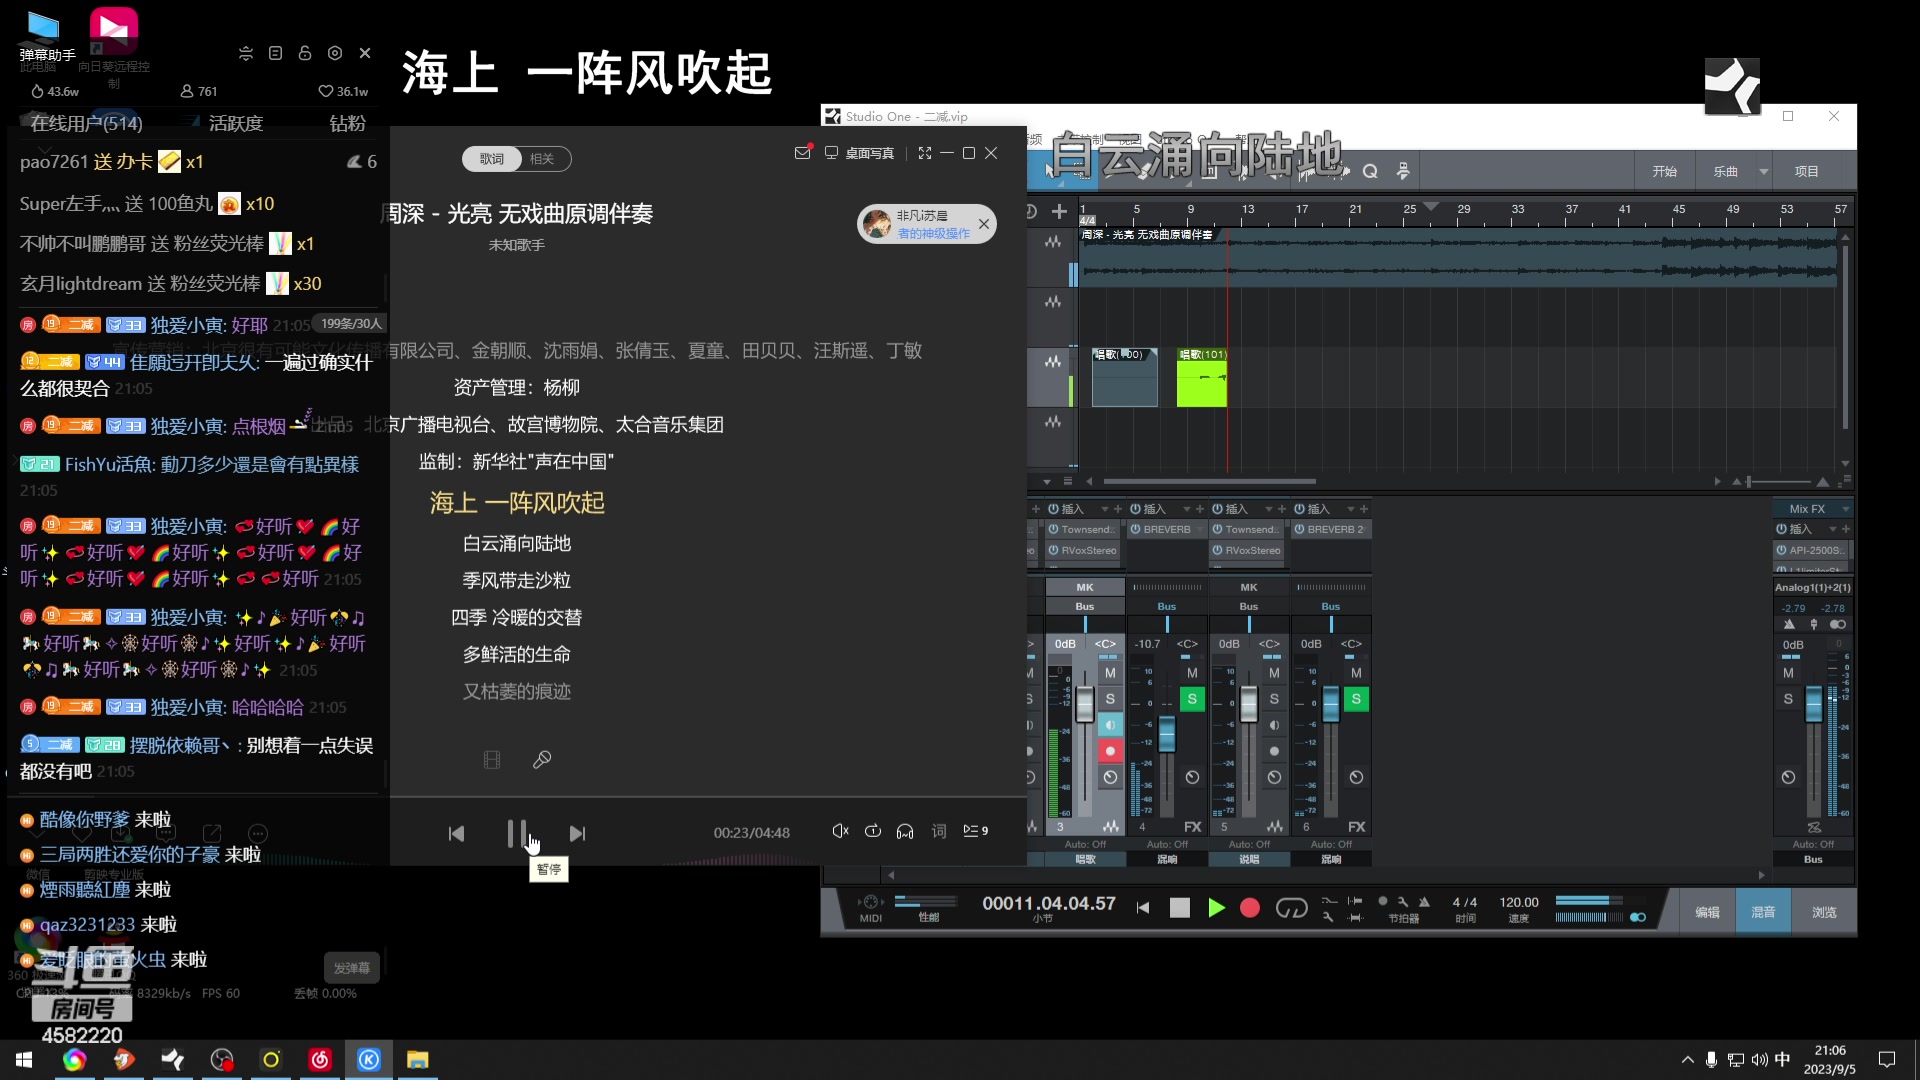This screenshot has width=1920, height=1080.
Task: Mute volume in the music player
Action: 840,831
